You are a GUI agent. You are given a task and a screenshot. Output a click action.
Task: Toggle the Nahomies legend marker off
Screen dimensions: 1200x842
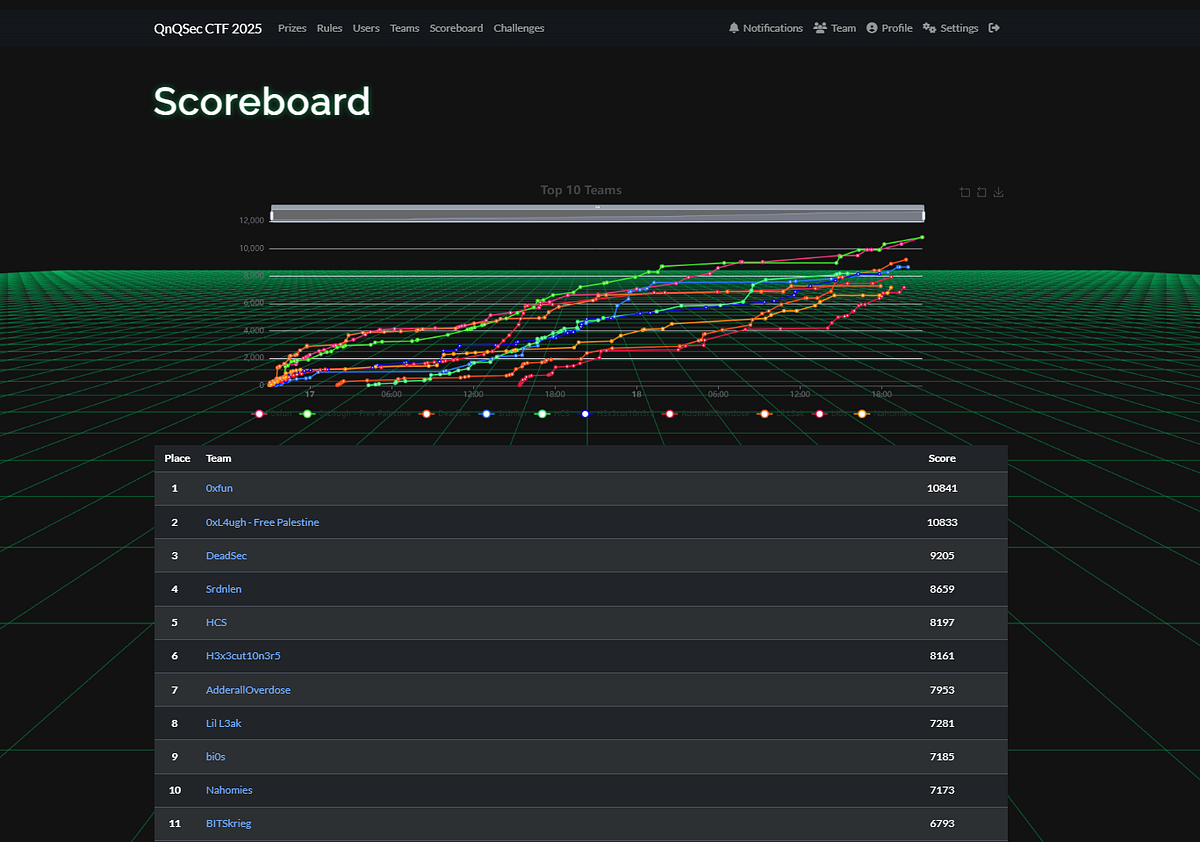[862, 413]
